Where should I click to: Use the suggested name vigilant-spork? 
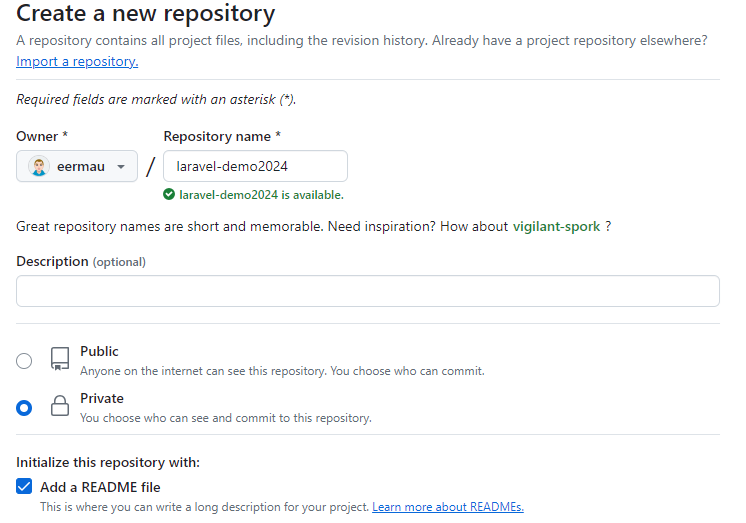pyautogui.click(x=556, y=226)
